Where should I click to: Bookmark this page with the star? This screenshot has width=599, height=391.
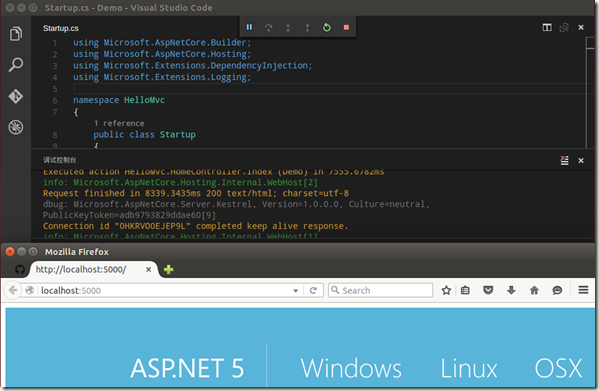446,290
